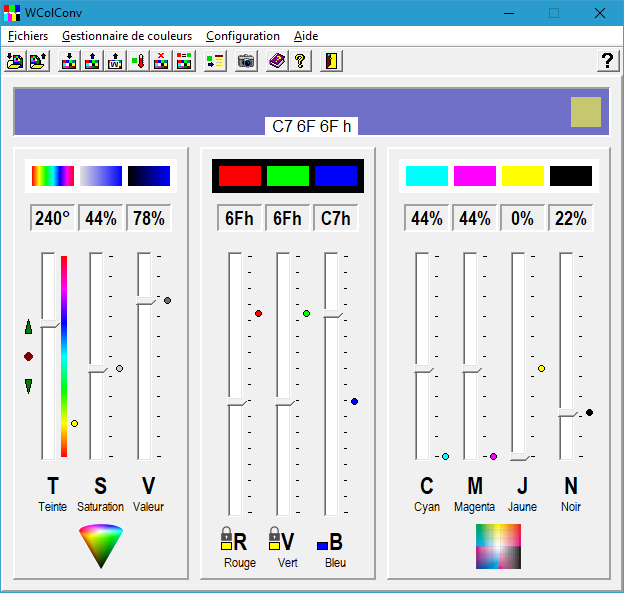Open the Aide menu

tap(306, 36)
